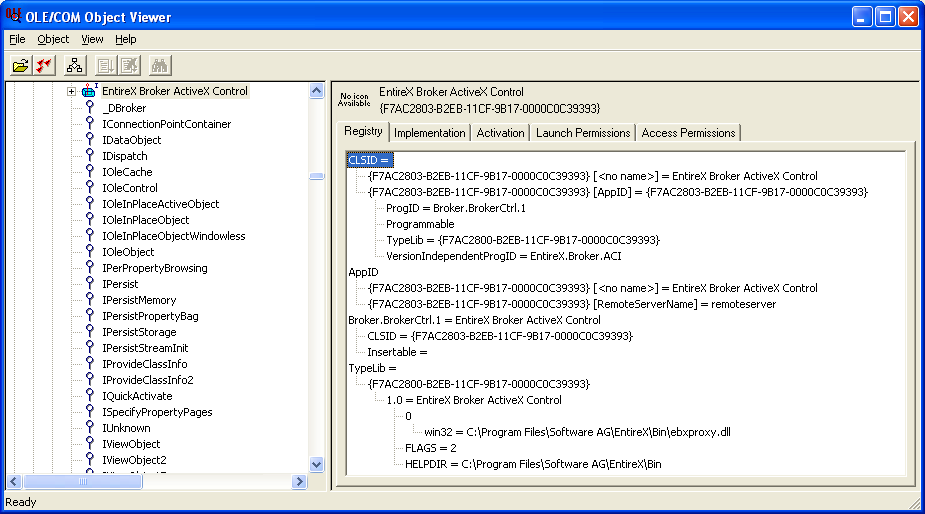Click the interface icon beside IUnknown
Image resolution: width=925 pixels, height=514 pixels.
click(x=90, y=427)
